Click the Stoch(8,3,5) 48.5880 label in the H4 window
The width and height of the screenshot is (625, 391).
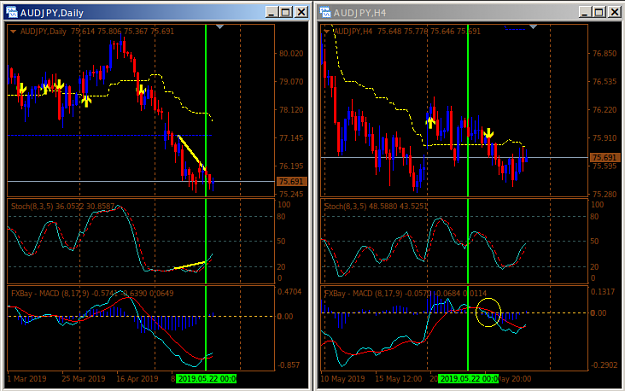[375, 206]
